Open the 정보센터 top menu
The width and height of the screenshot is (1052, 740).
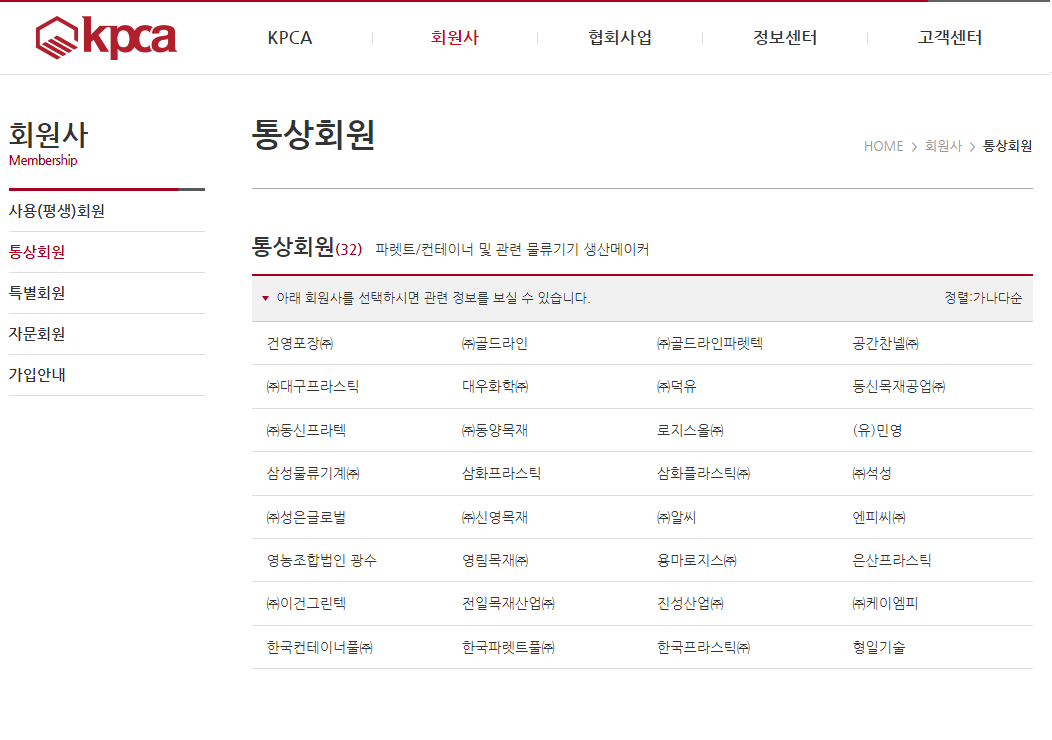pyautogui.click(x=785, y=38)
